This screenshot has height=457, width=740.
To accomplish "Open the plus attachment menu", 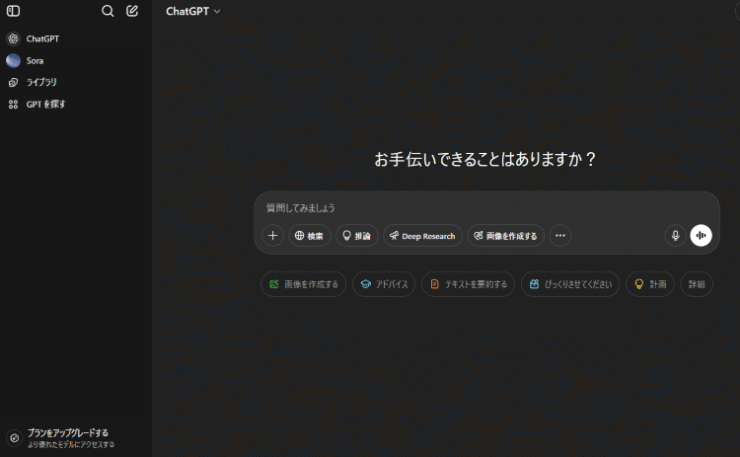I will [x=273, y=236].
